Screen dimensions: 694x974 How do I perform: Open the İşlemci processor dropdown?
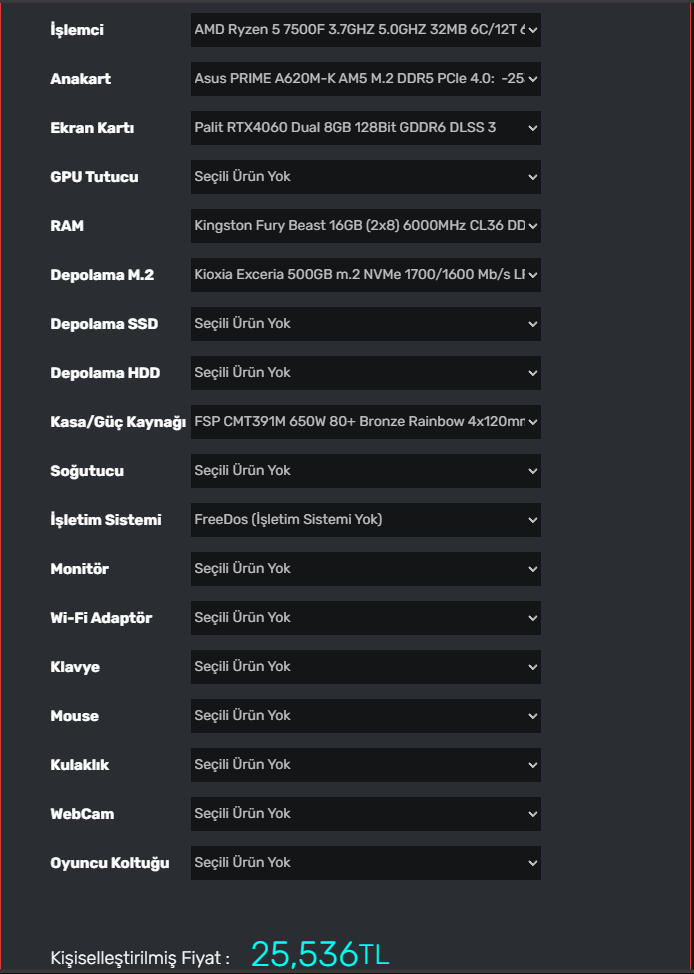365,30
